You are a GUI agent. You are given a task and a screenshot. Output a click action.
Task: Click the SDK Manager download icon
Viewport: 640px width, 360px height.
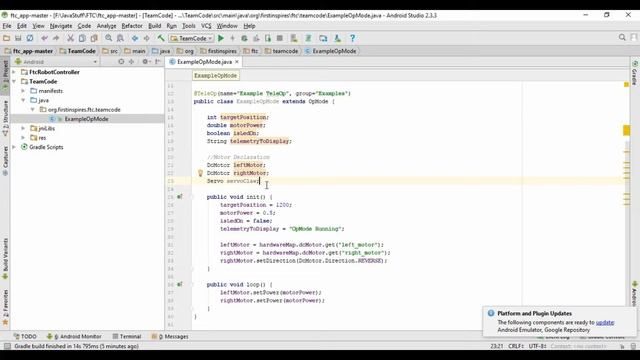click(x=337, y=38)
